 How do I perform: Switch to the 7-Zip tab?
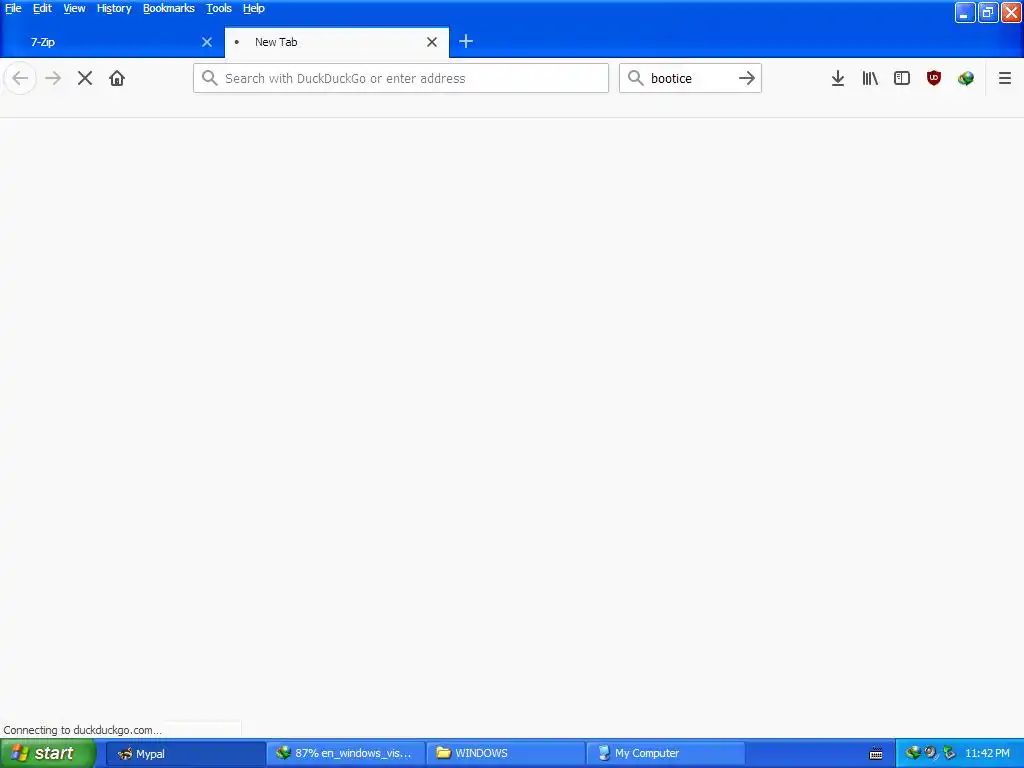112,42
